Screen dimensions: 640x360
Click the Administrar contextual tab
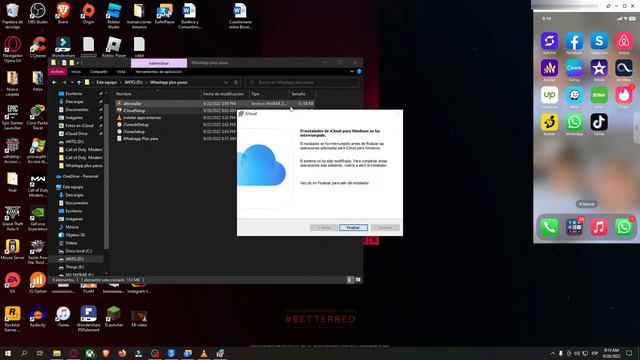[x=159, y=63]
